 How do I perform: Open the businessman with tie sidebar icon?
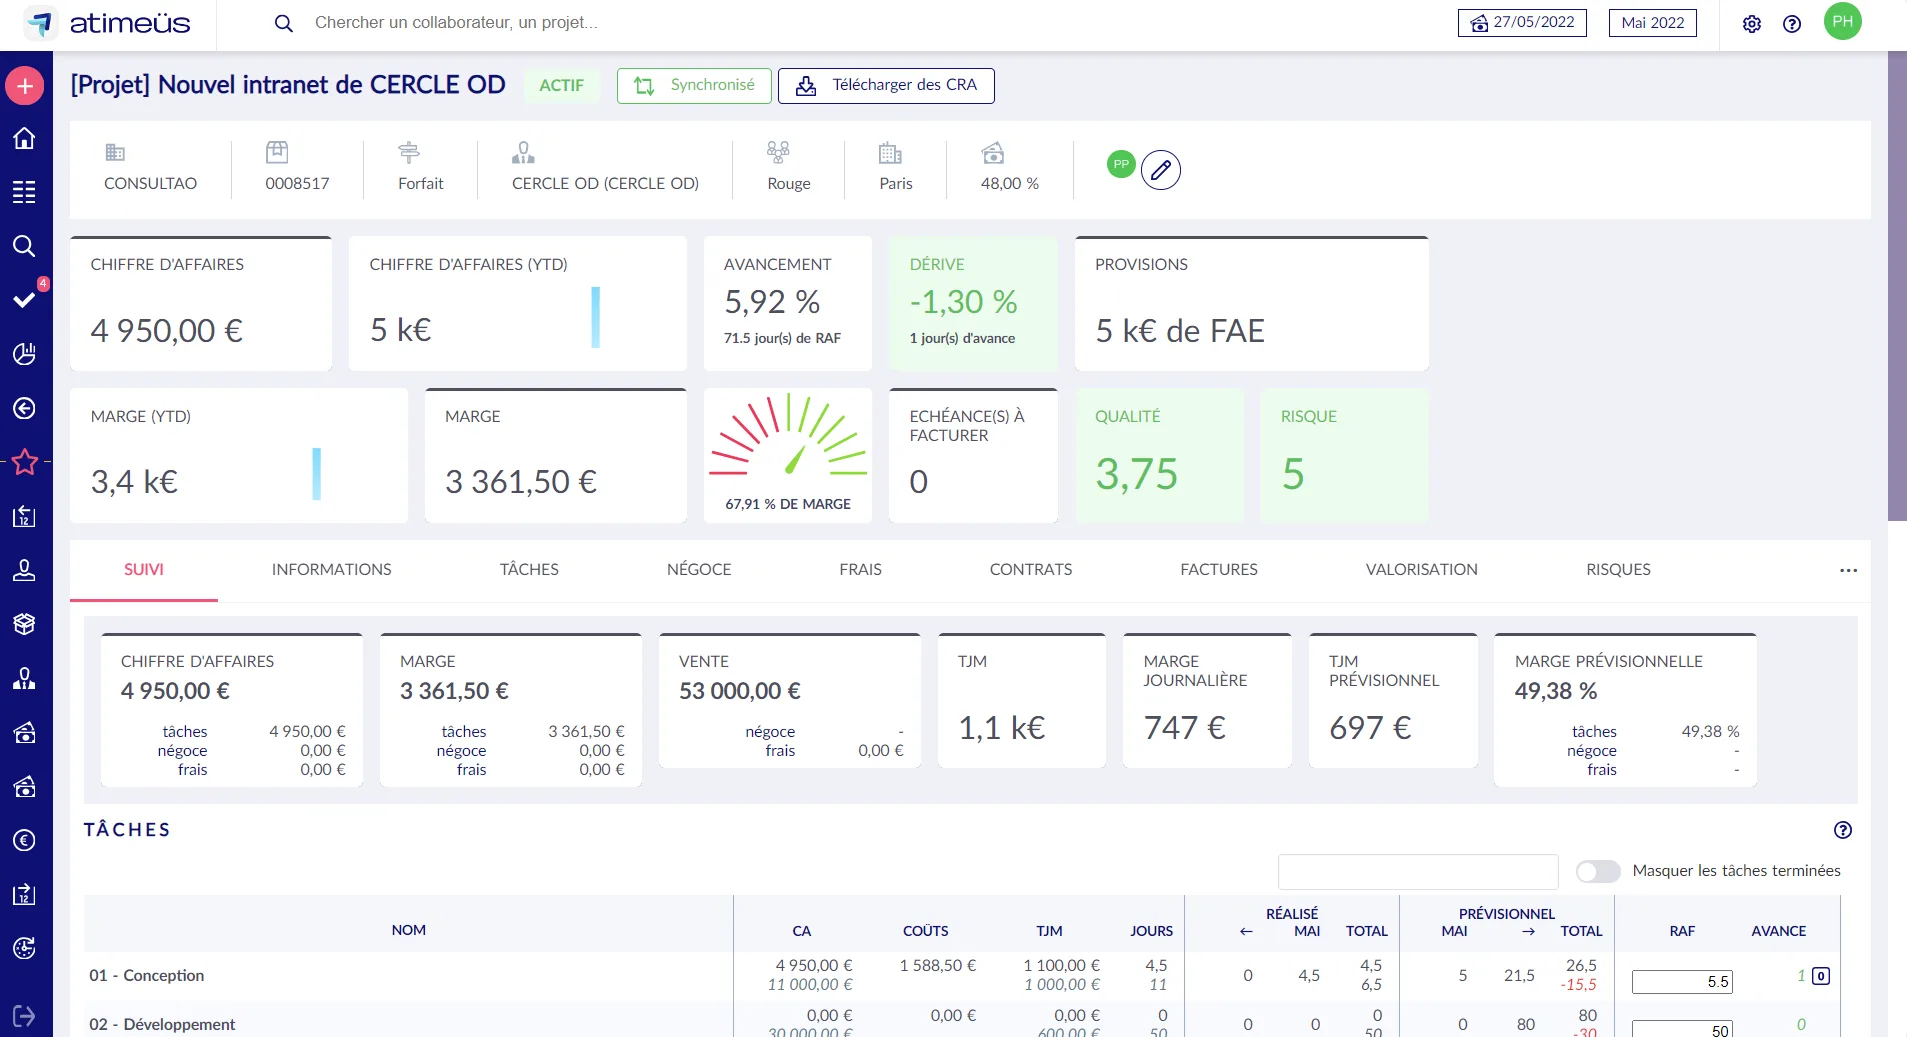(25, 678)
